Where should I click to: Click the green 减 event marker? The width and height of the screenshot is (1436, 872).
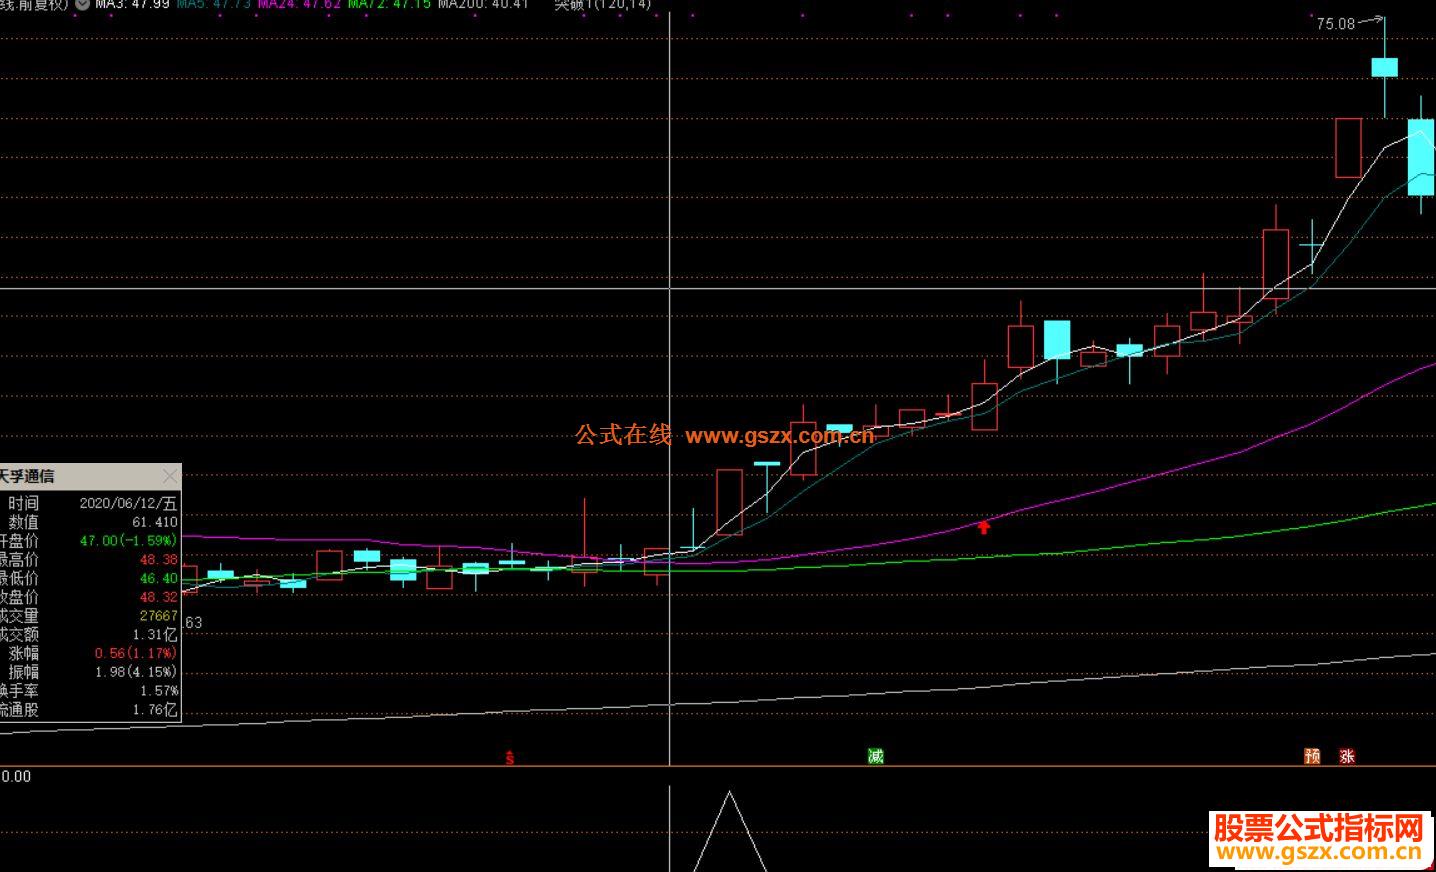pos(876,756)
